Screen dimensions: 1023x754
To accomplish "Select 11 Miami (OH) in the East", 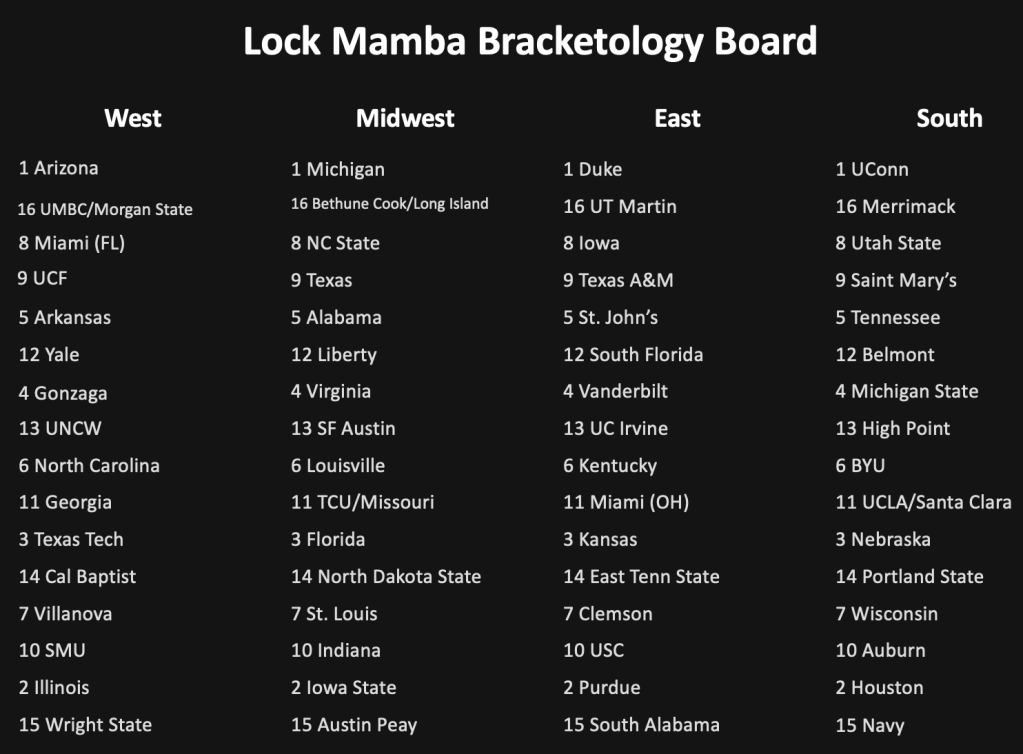I will click(x=626, y=502).
